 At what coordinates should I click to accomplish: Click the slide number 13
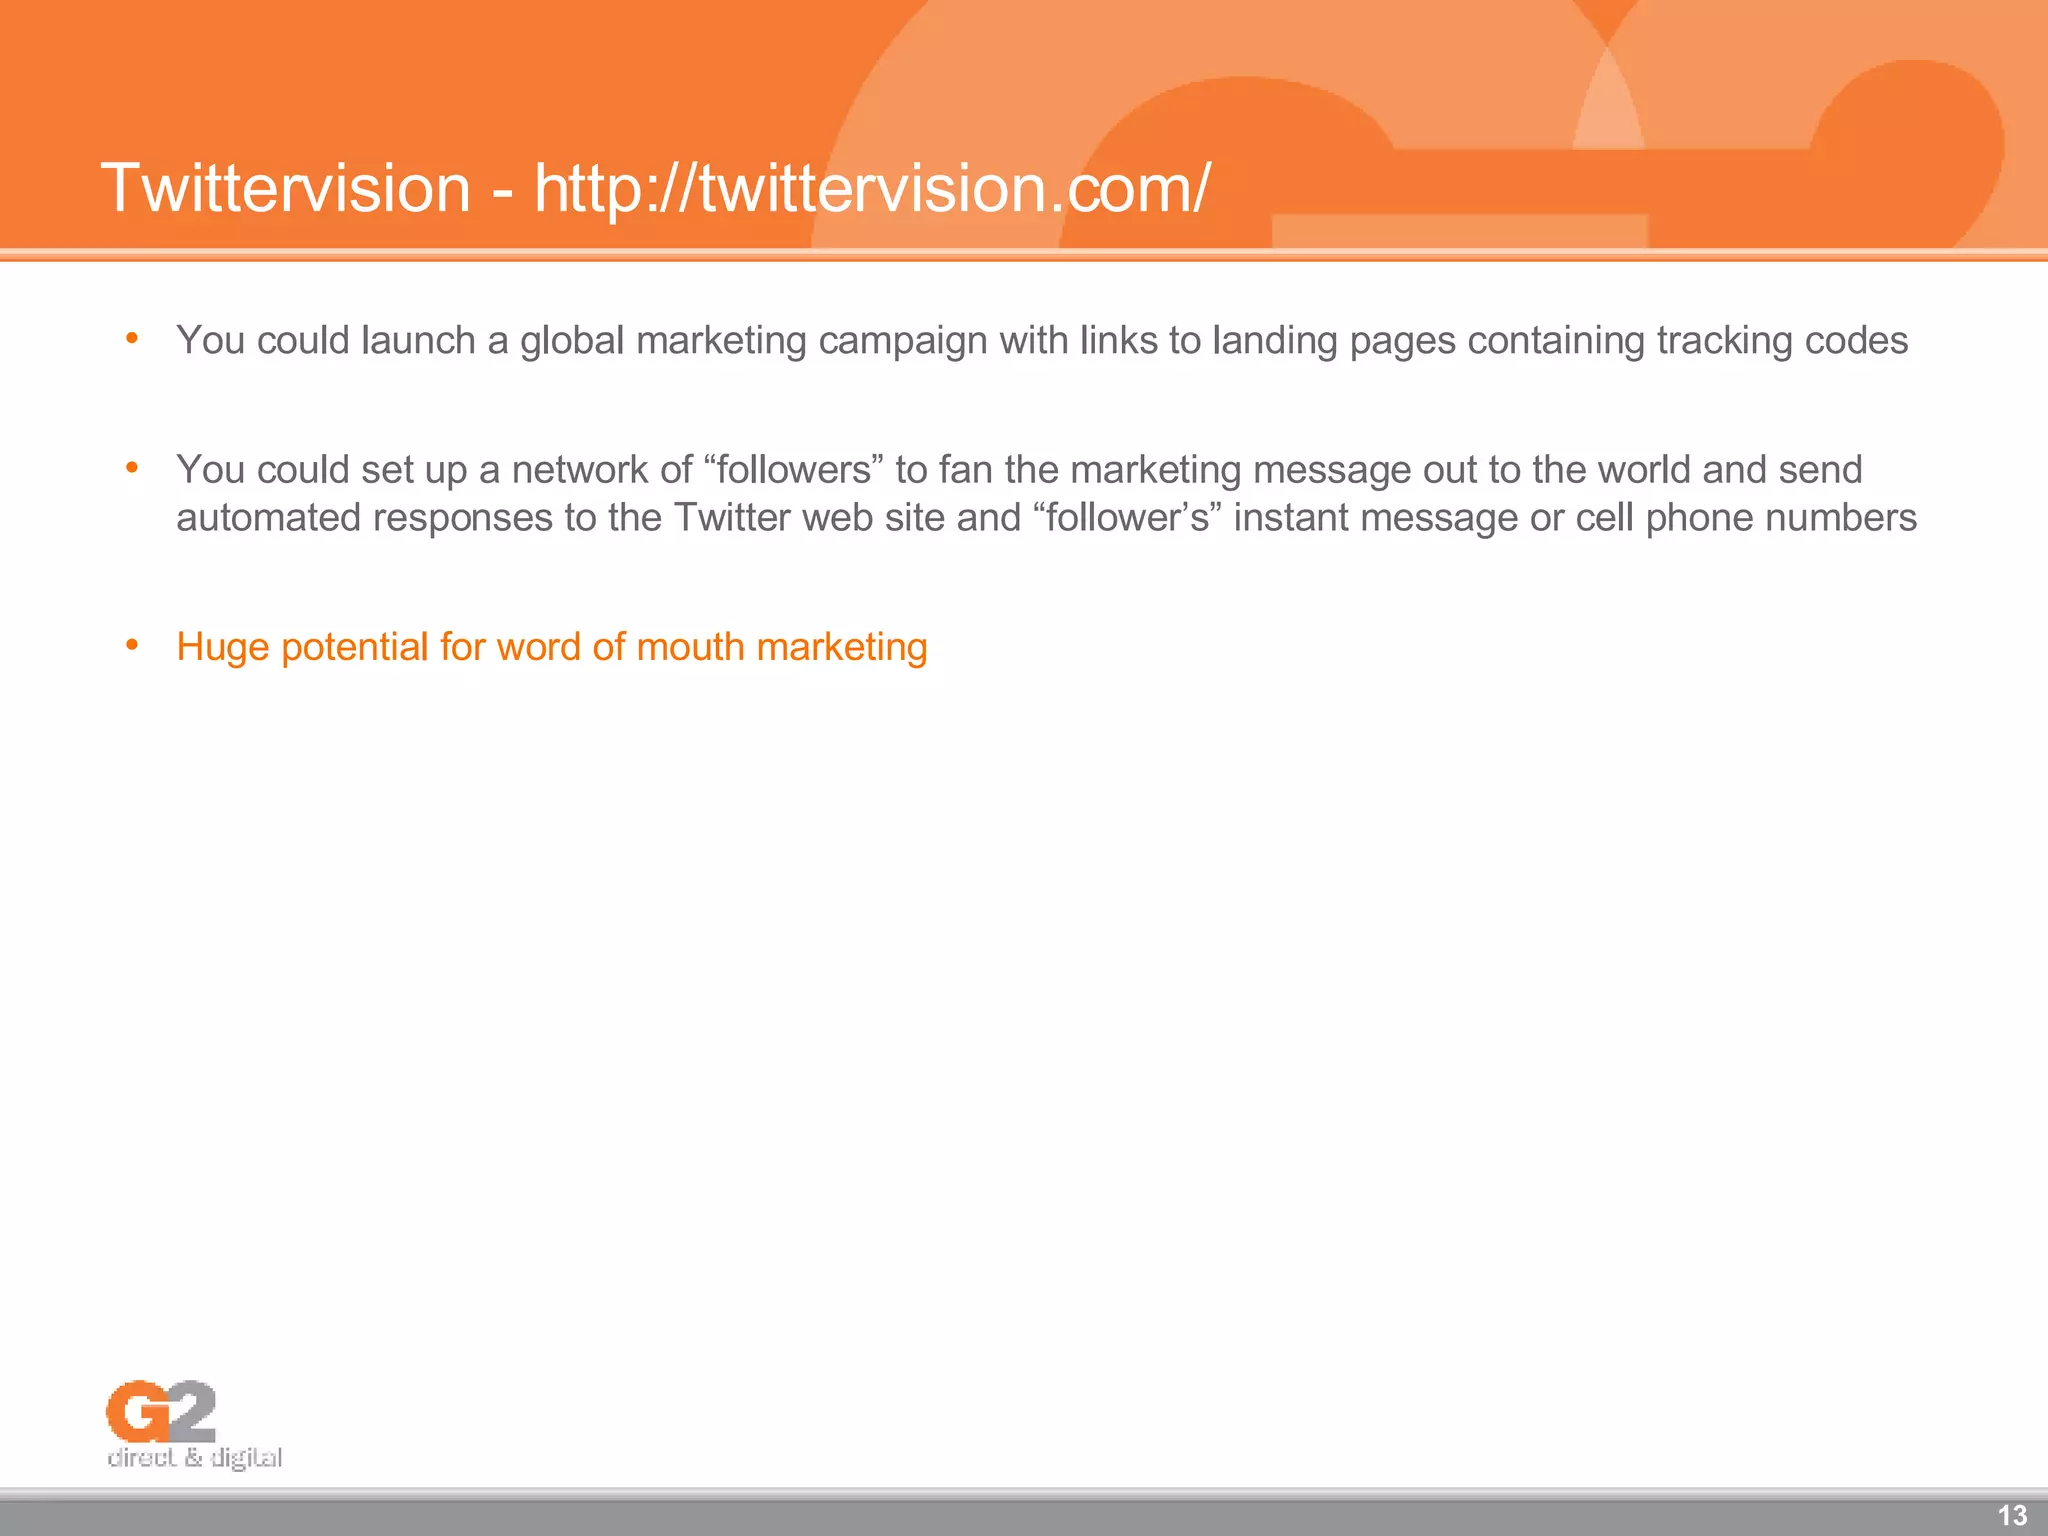tap(2012, 1515)
